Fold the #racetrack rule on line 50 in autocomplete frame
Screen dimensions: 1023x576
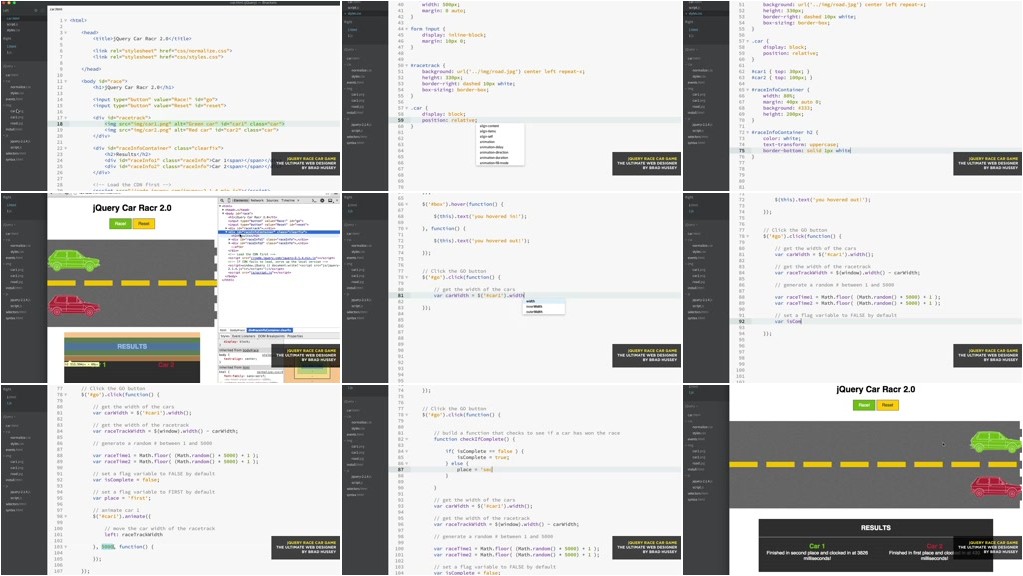pos(406,65)
